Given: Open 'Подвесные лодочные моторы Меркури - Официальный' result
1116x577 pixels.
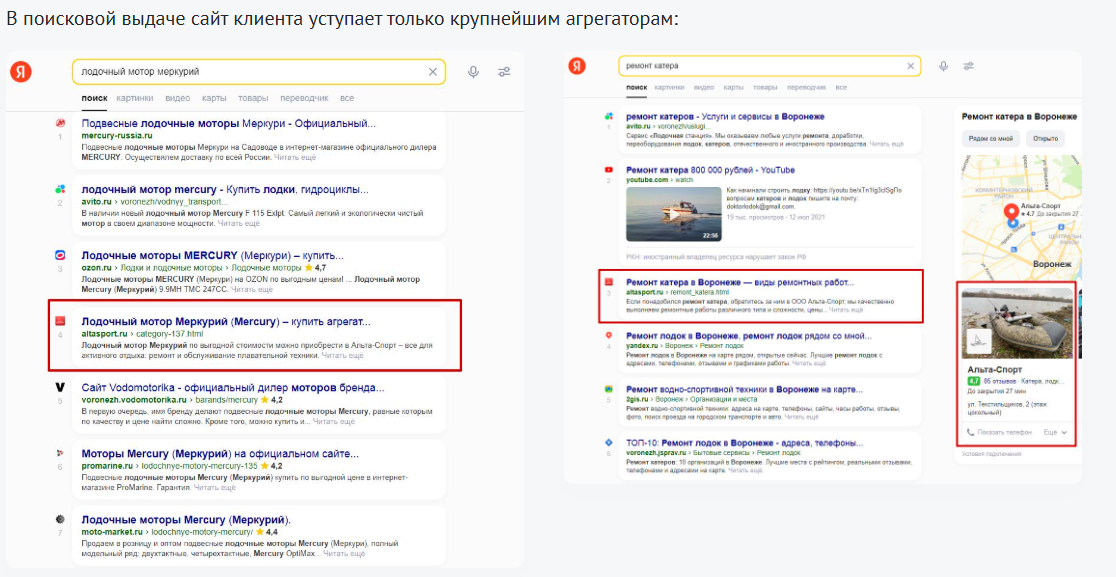Looking at the screenshot, I should click(x=229, y=124).
